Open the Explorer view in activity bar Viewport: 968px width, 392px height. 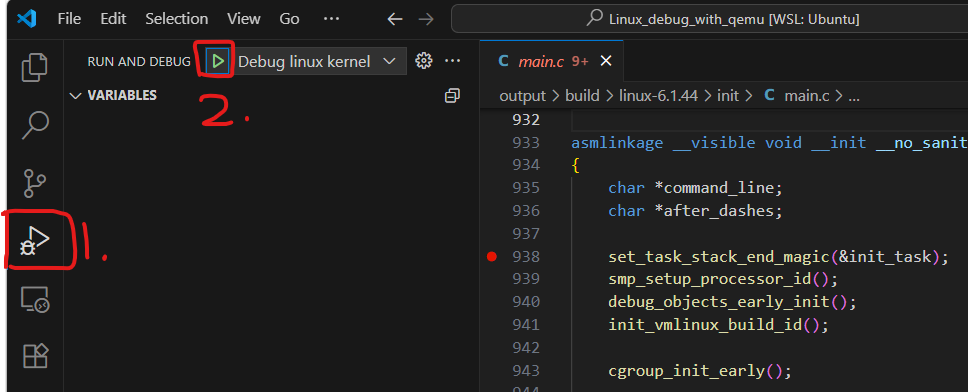click(35, 67)
